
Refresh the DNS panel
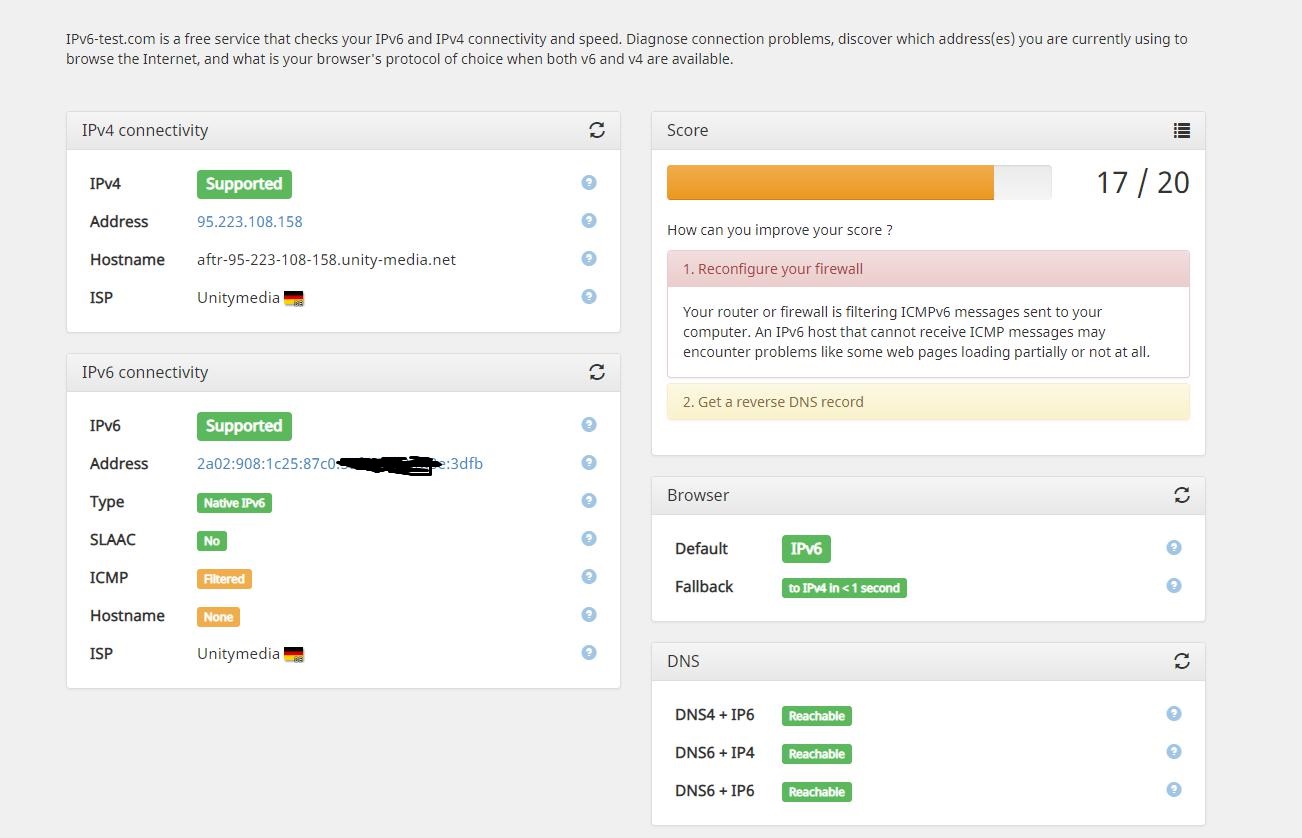coord(1181,660)
